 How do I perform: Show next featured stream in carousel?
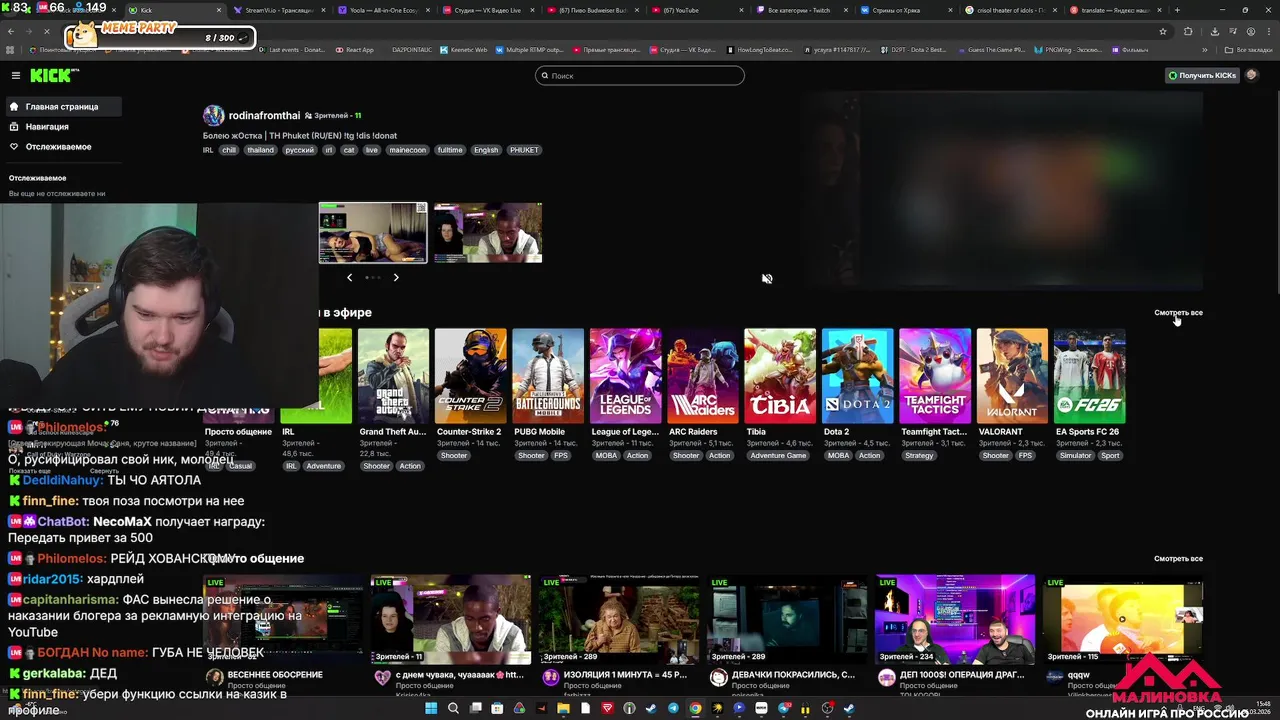click(x=396, y=277)
